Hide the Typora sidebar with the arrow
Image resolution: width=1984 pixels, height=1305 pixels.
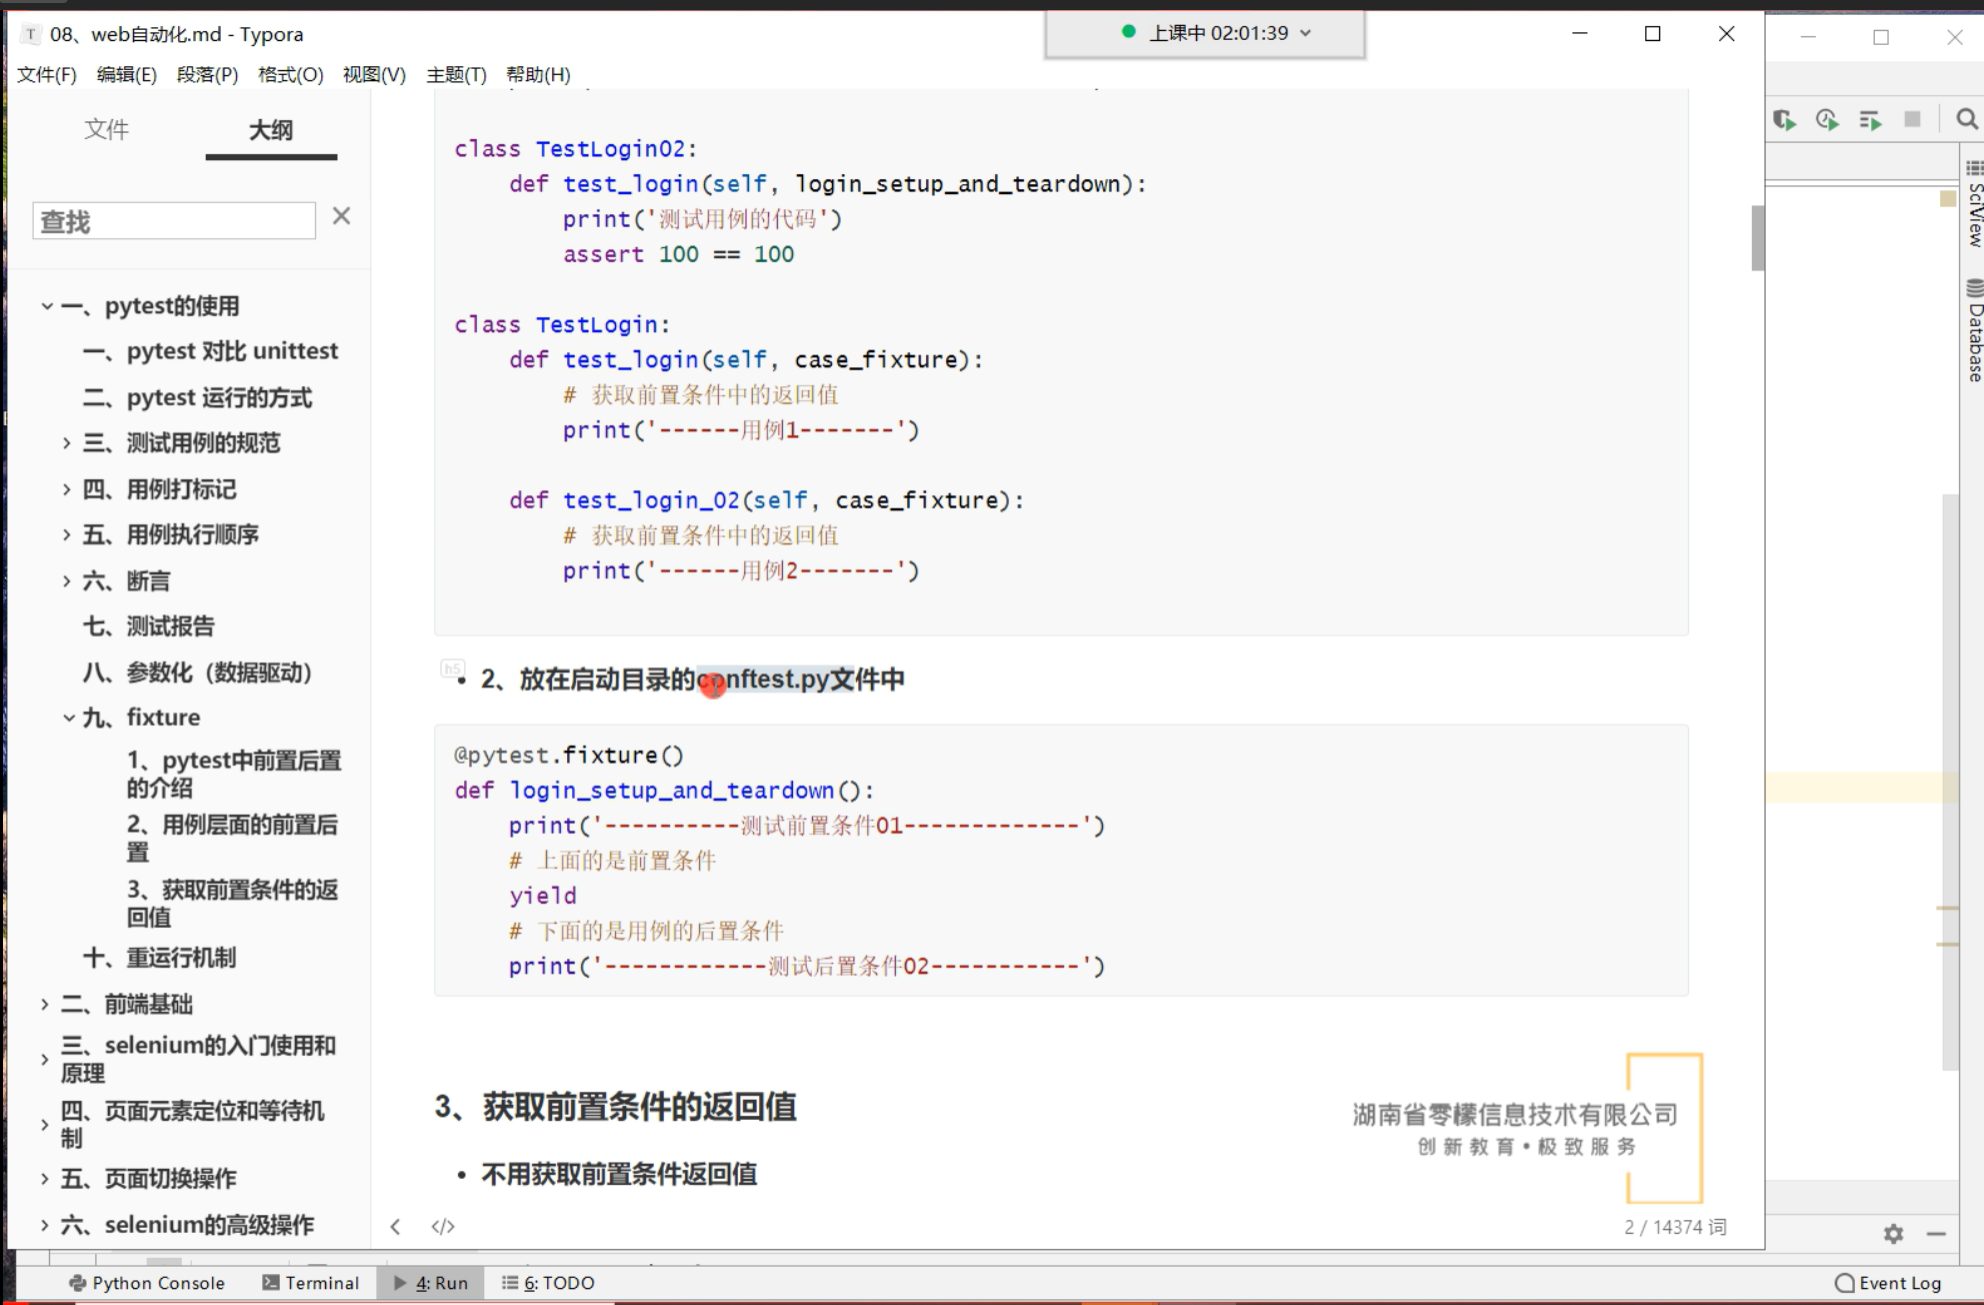(396, 1226)
